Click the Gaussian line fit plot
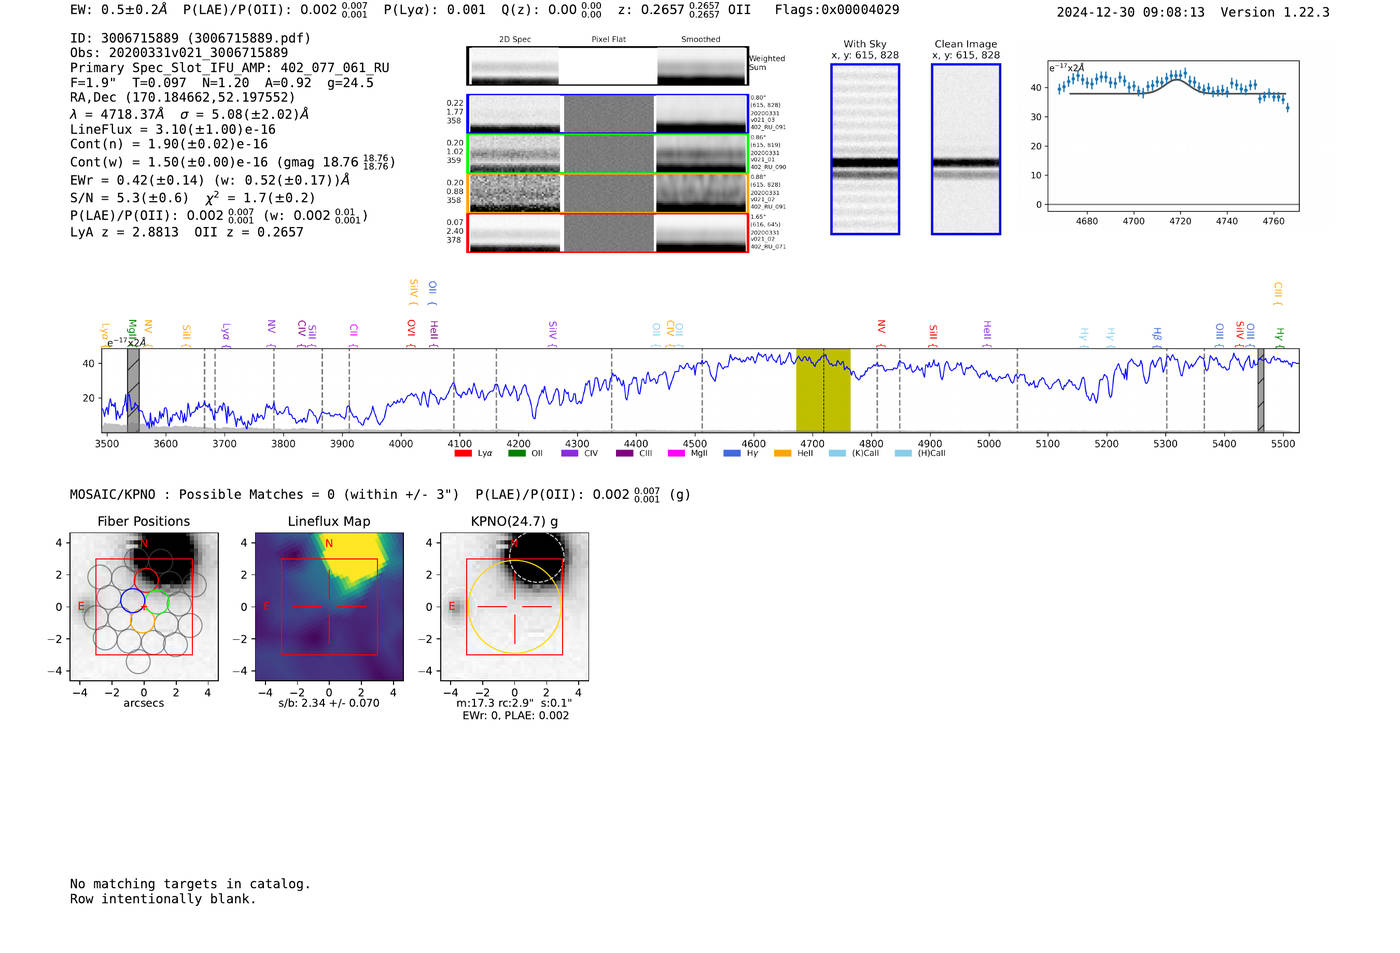This screenshot has height=953, width=1400. pos(1172,136)
